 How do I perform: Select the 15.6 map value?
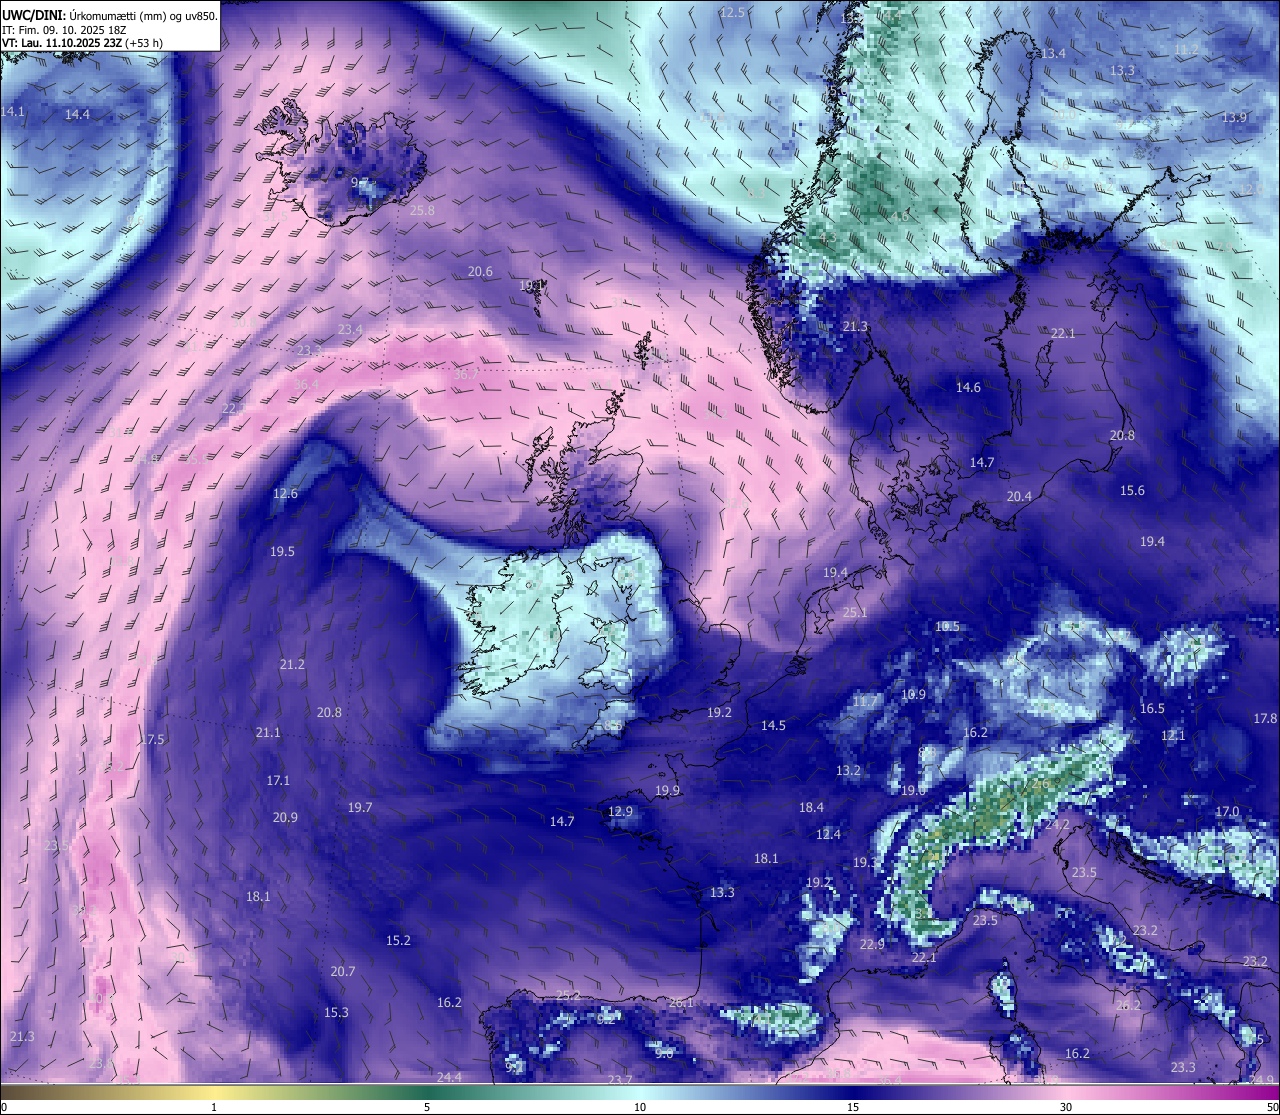pyautogui.click(x=1132, y=491)
